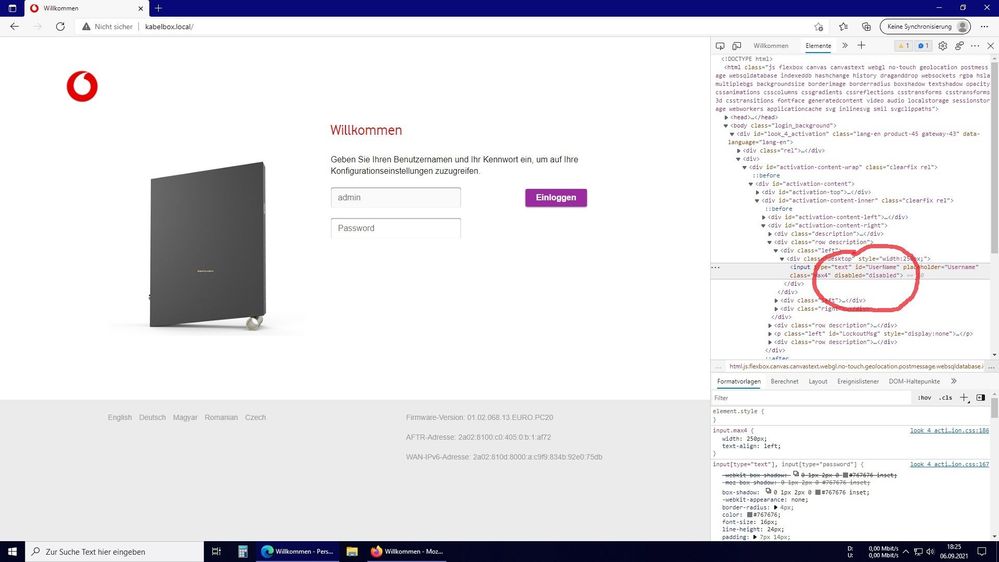Open DevTools three-dots customize menu

975,46
